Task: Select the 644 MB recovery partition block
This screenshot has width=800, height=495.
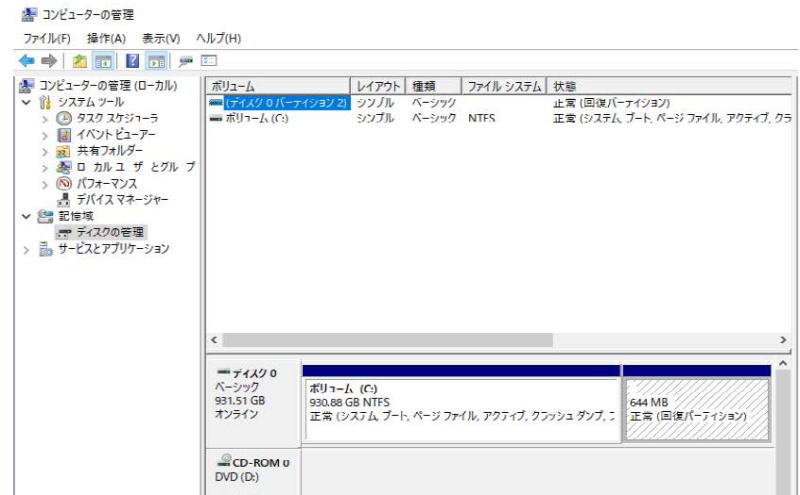Action: (x=696, y=409)
